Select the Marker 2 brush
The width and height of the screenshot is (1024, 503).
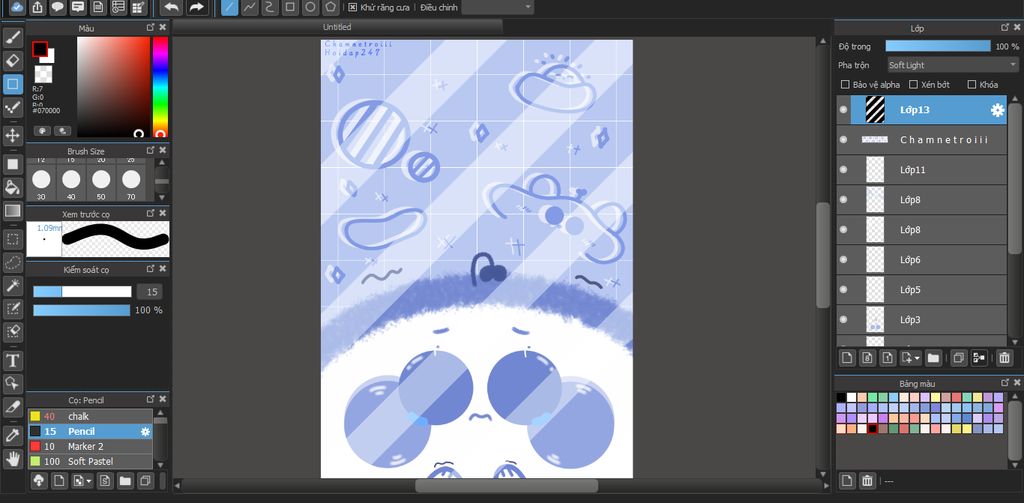[90, 446]
